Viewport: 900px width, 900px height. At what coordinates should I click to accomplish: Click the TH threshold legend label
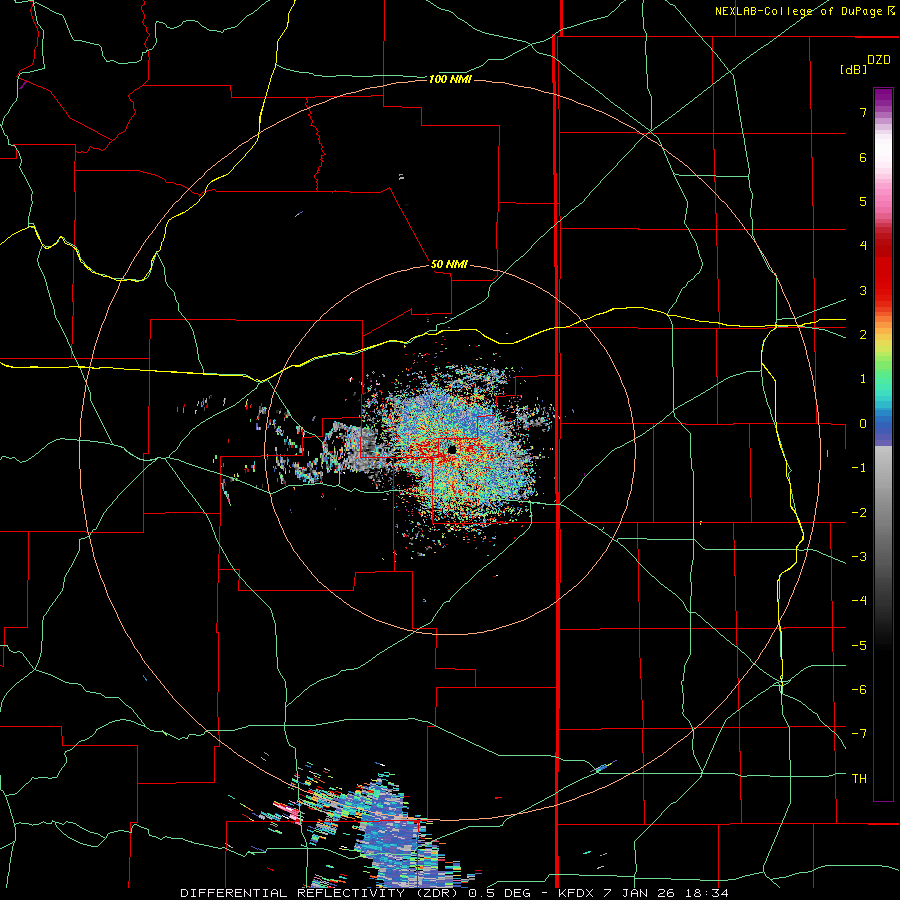pyautogui.click(x=859, y=779)
